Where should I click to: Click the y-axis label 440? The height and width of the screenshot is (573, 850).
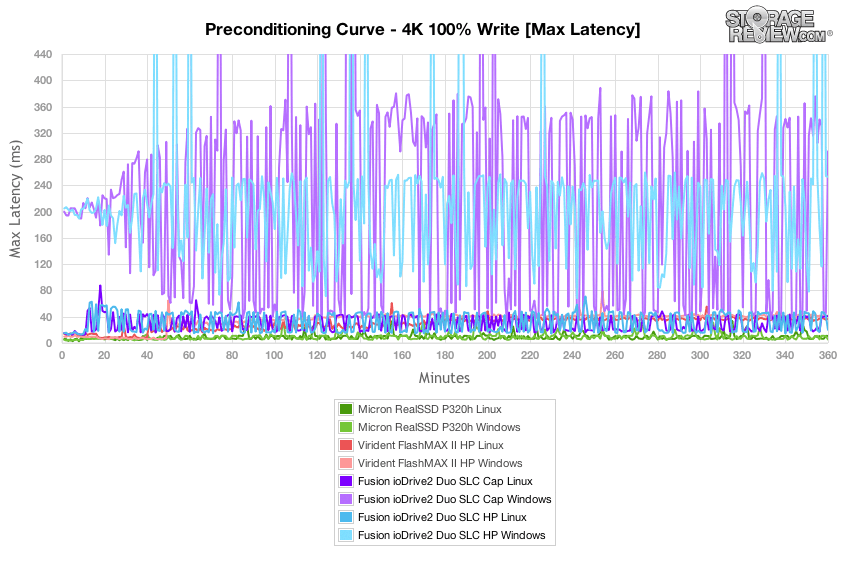click(x=43, y=54)
